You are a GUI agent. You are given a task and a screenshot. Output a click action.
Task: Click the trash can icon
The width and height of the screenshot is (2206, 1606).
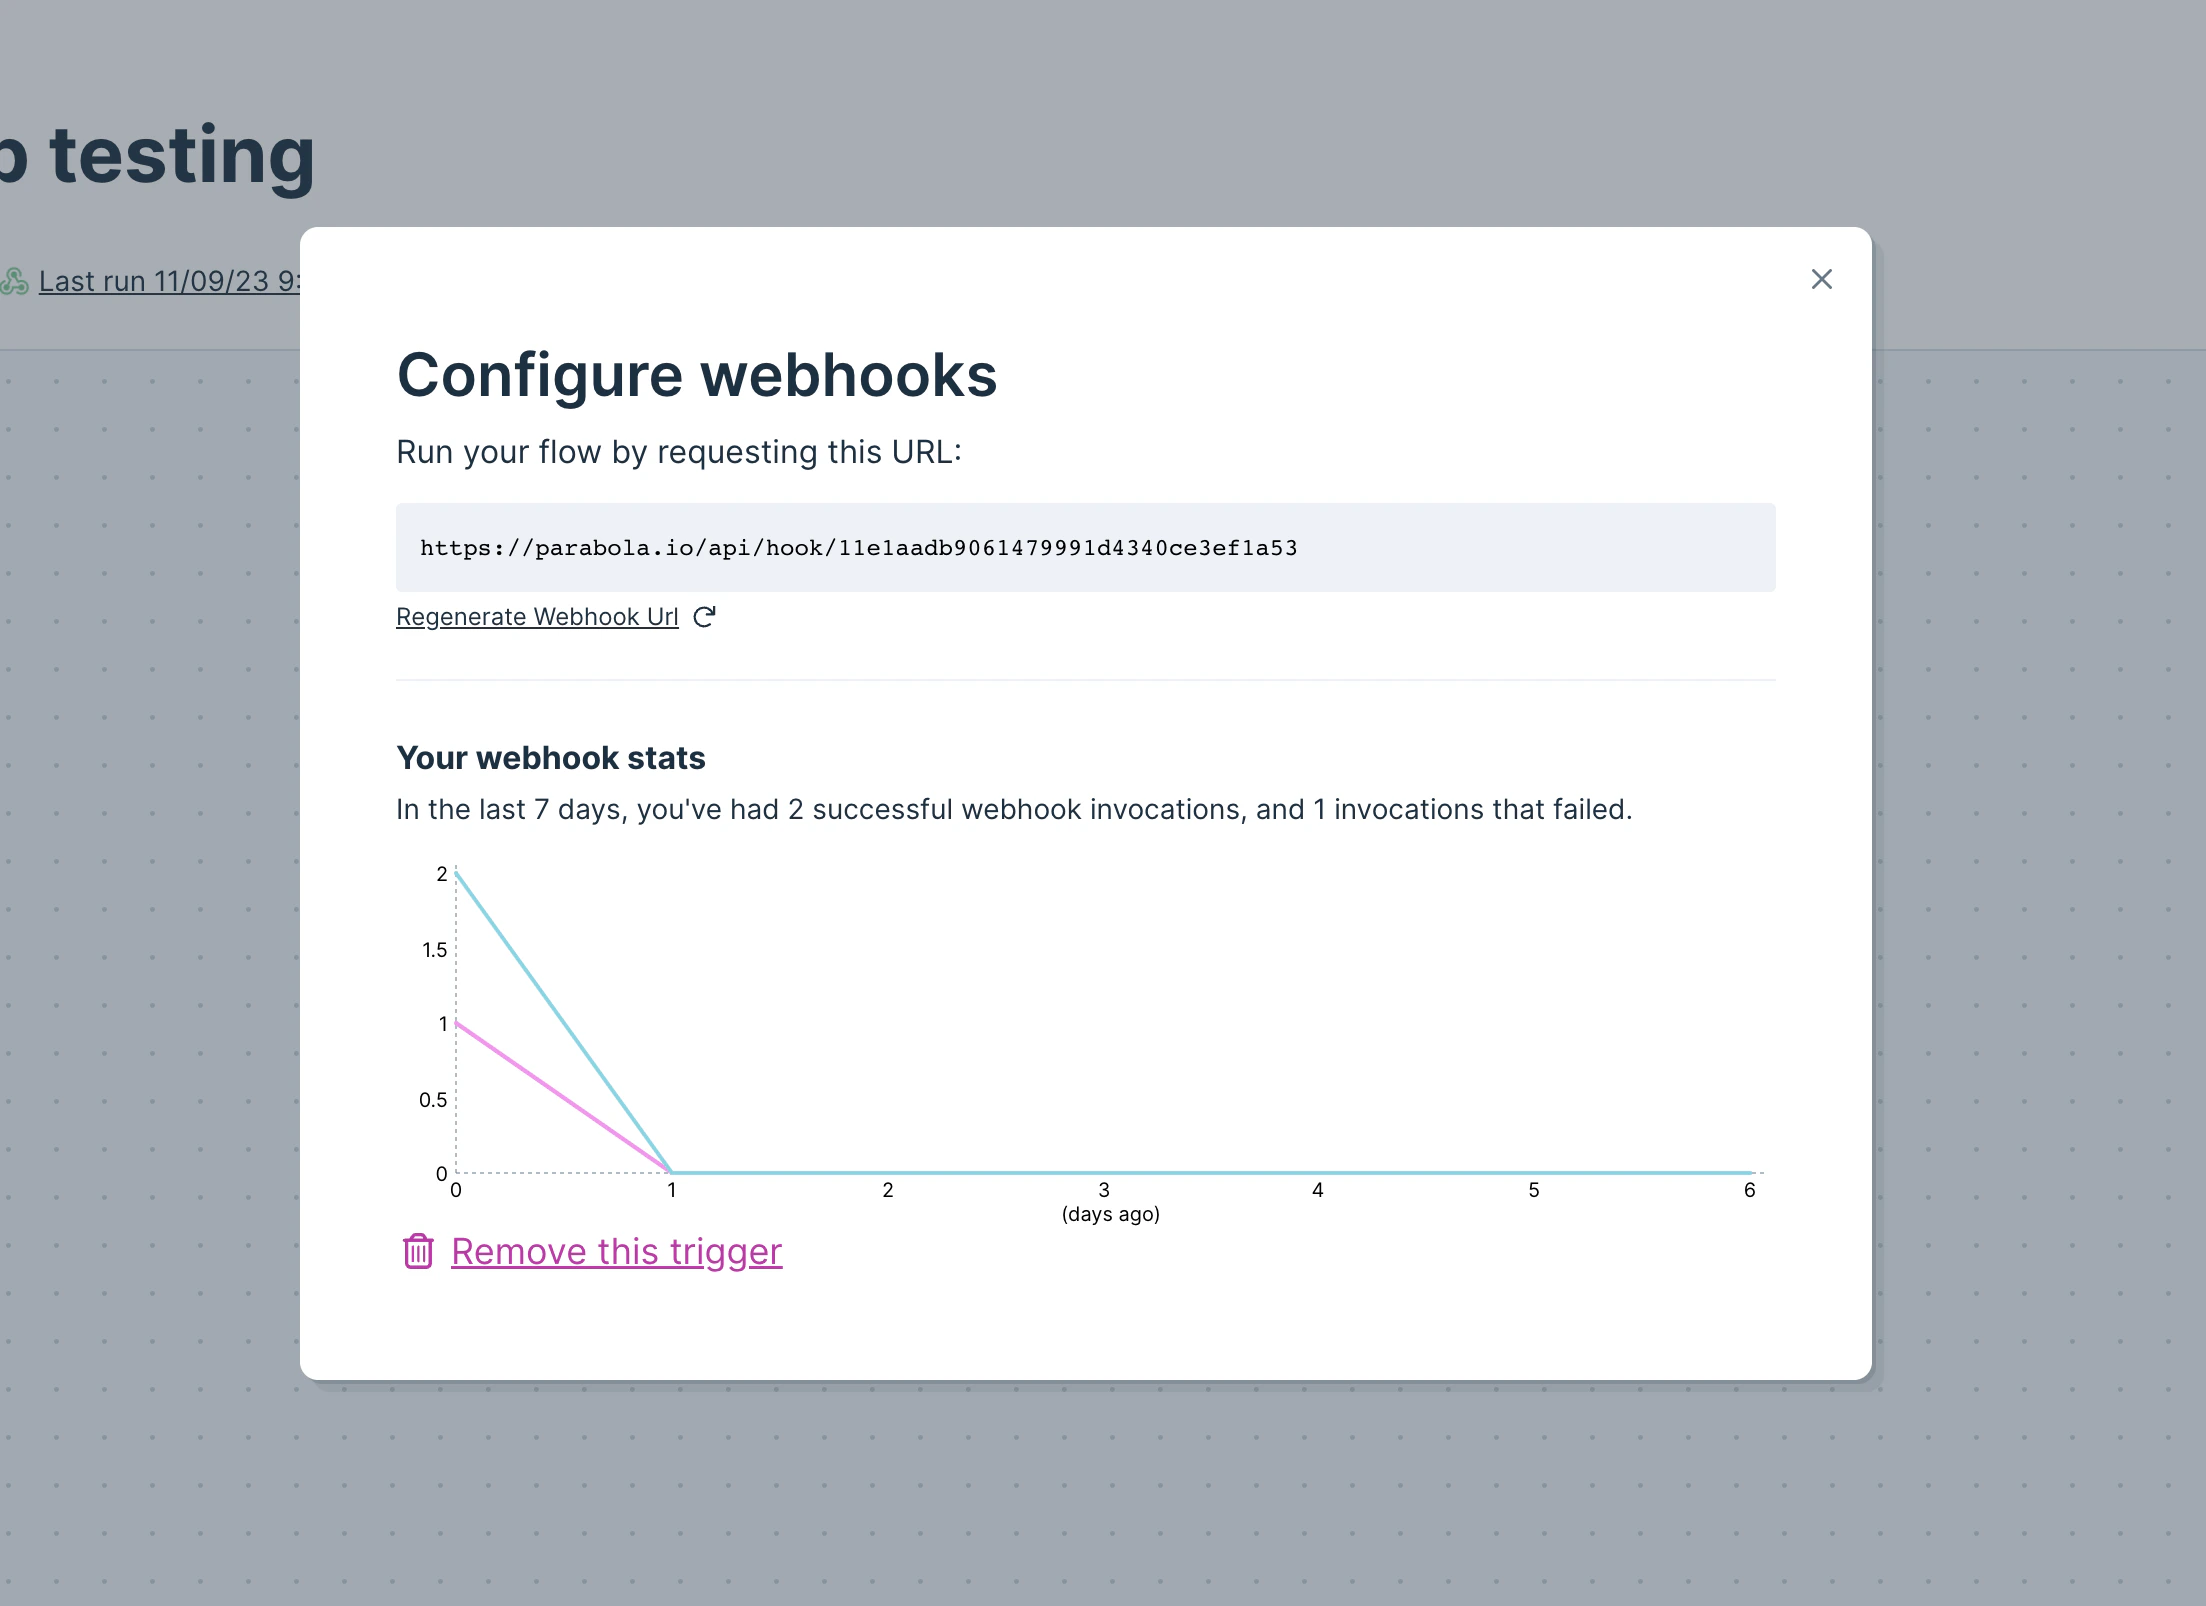point(418,1251)
